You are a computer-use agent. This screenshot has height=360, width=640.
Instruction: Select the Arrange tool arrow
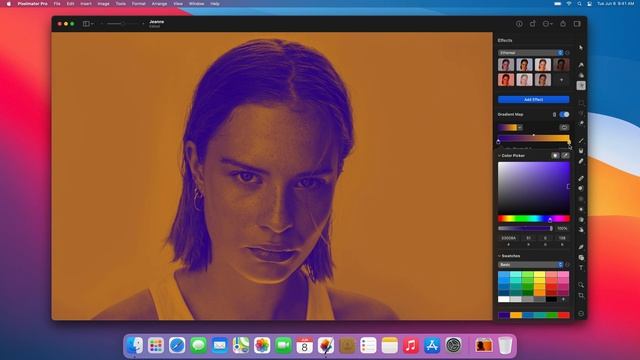point(581,48)
